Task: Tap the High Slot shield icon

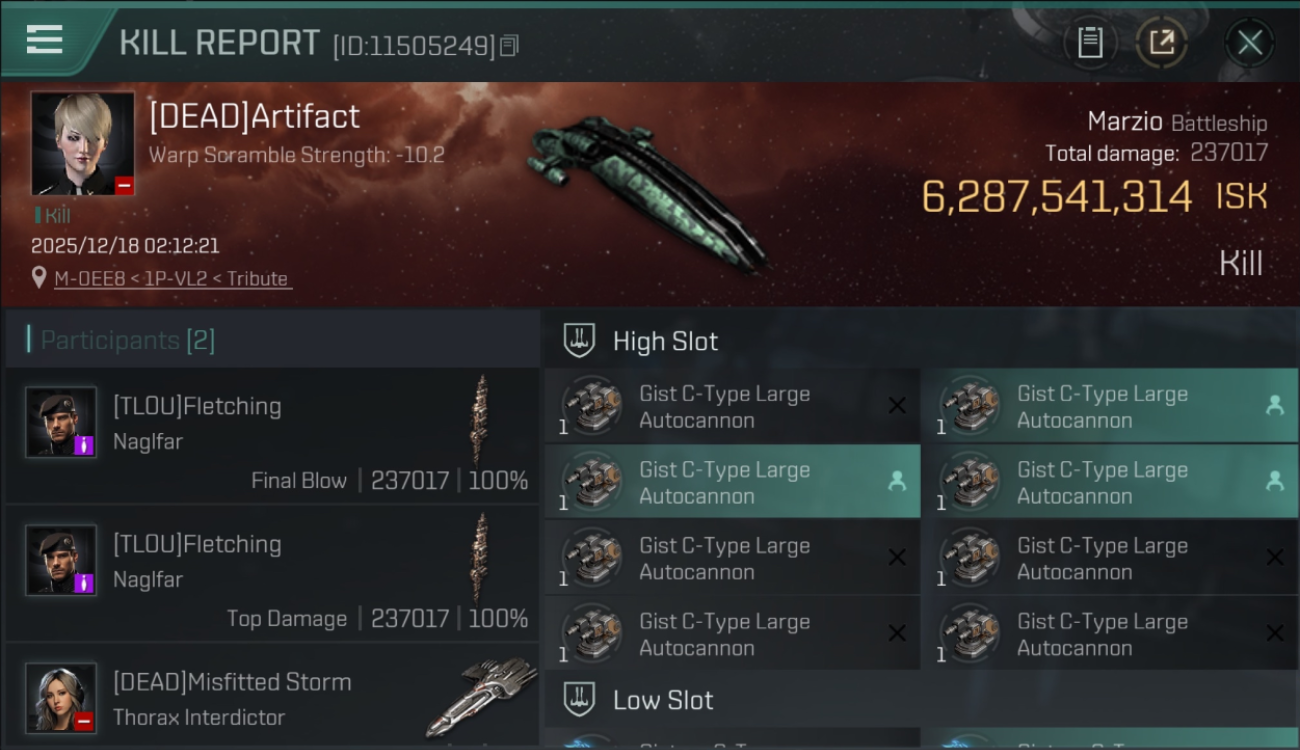Action: [580, 341]
